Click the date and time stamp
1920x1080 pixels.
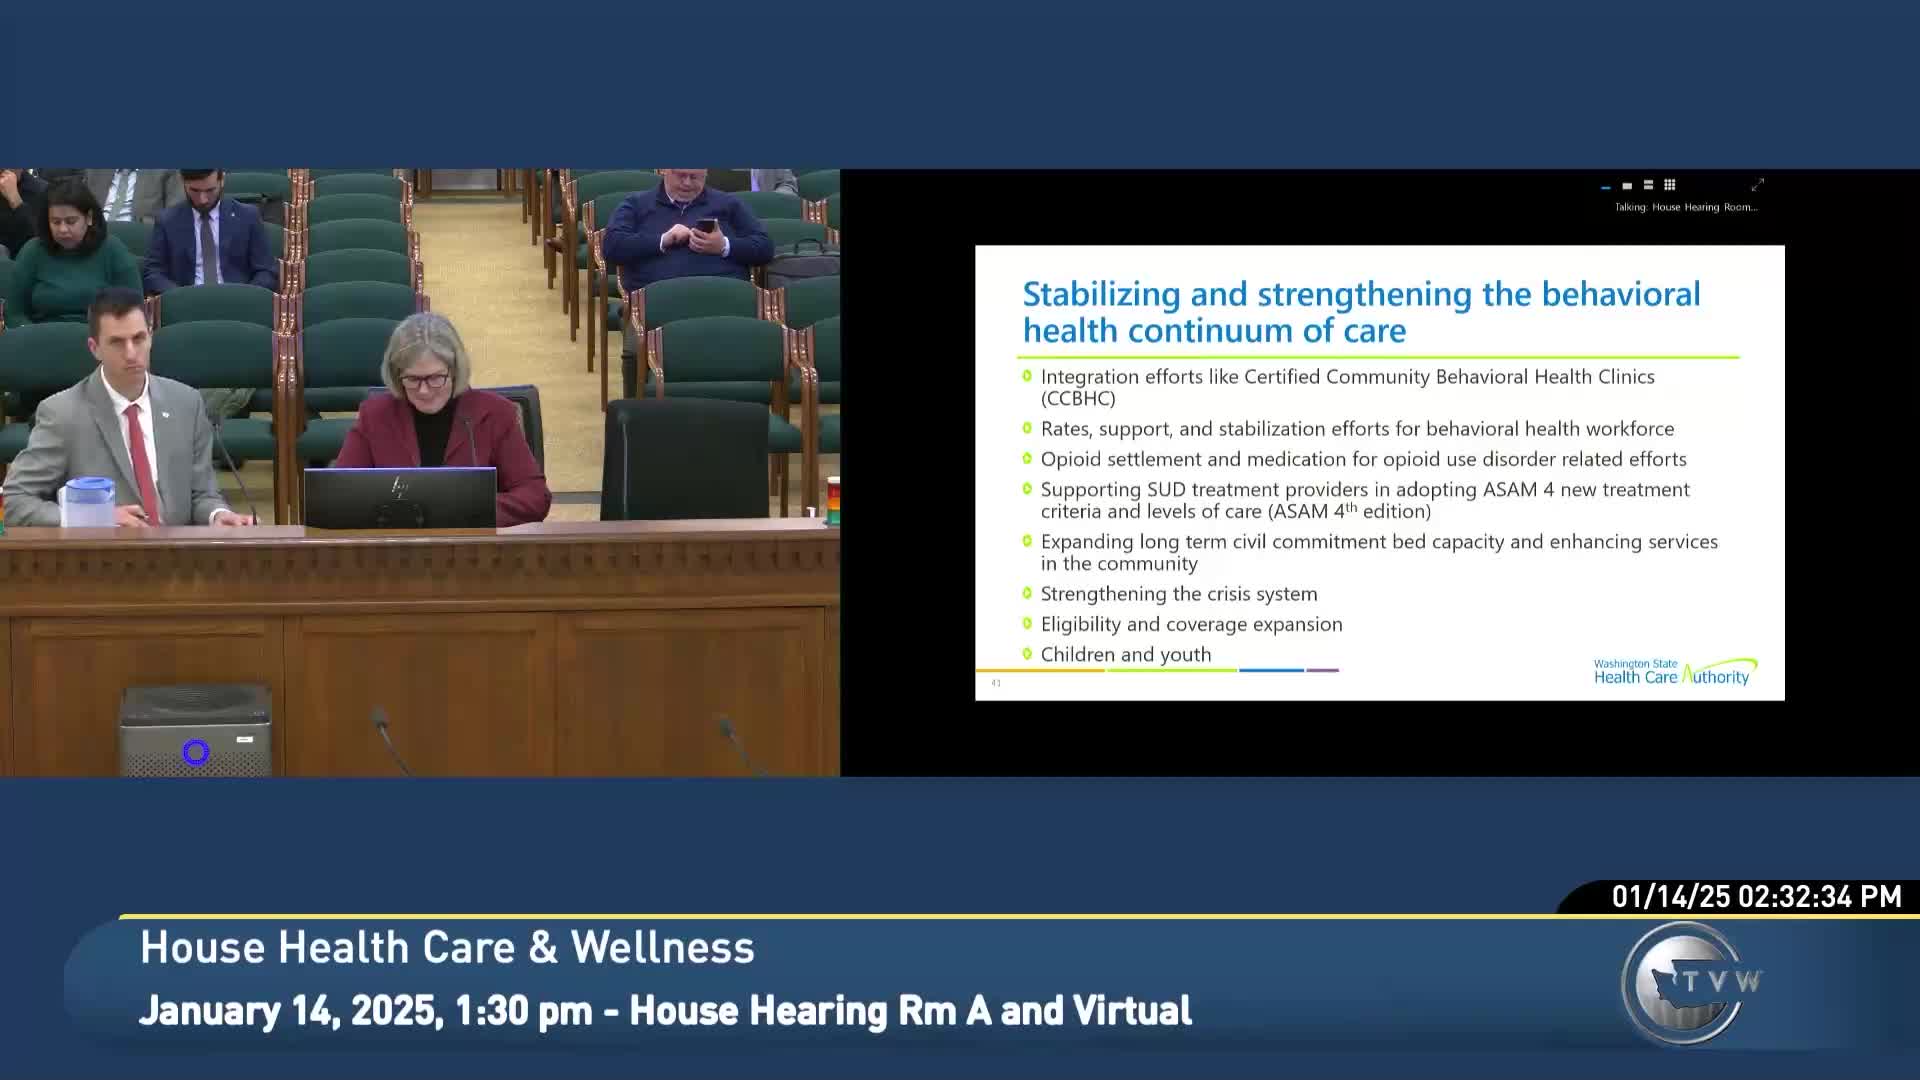coord(1755,896)
